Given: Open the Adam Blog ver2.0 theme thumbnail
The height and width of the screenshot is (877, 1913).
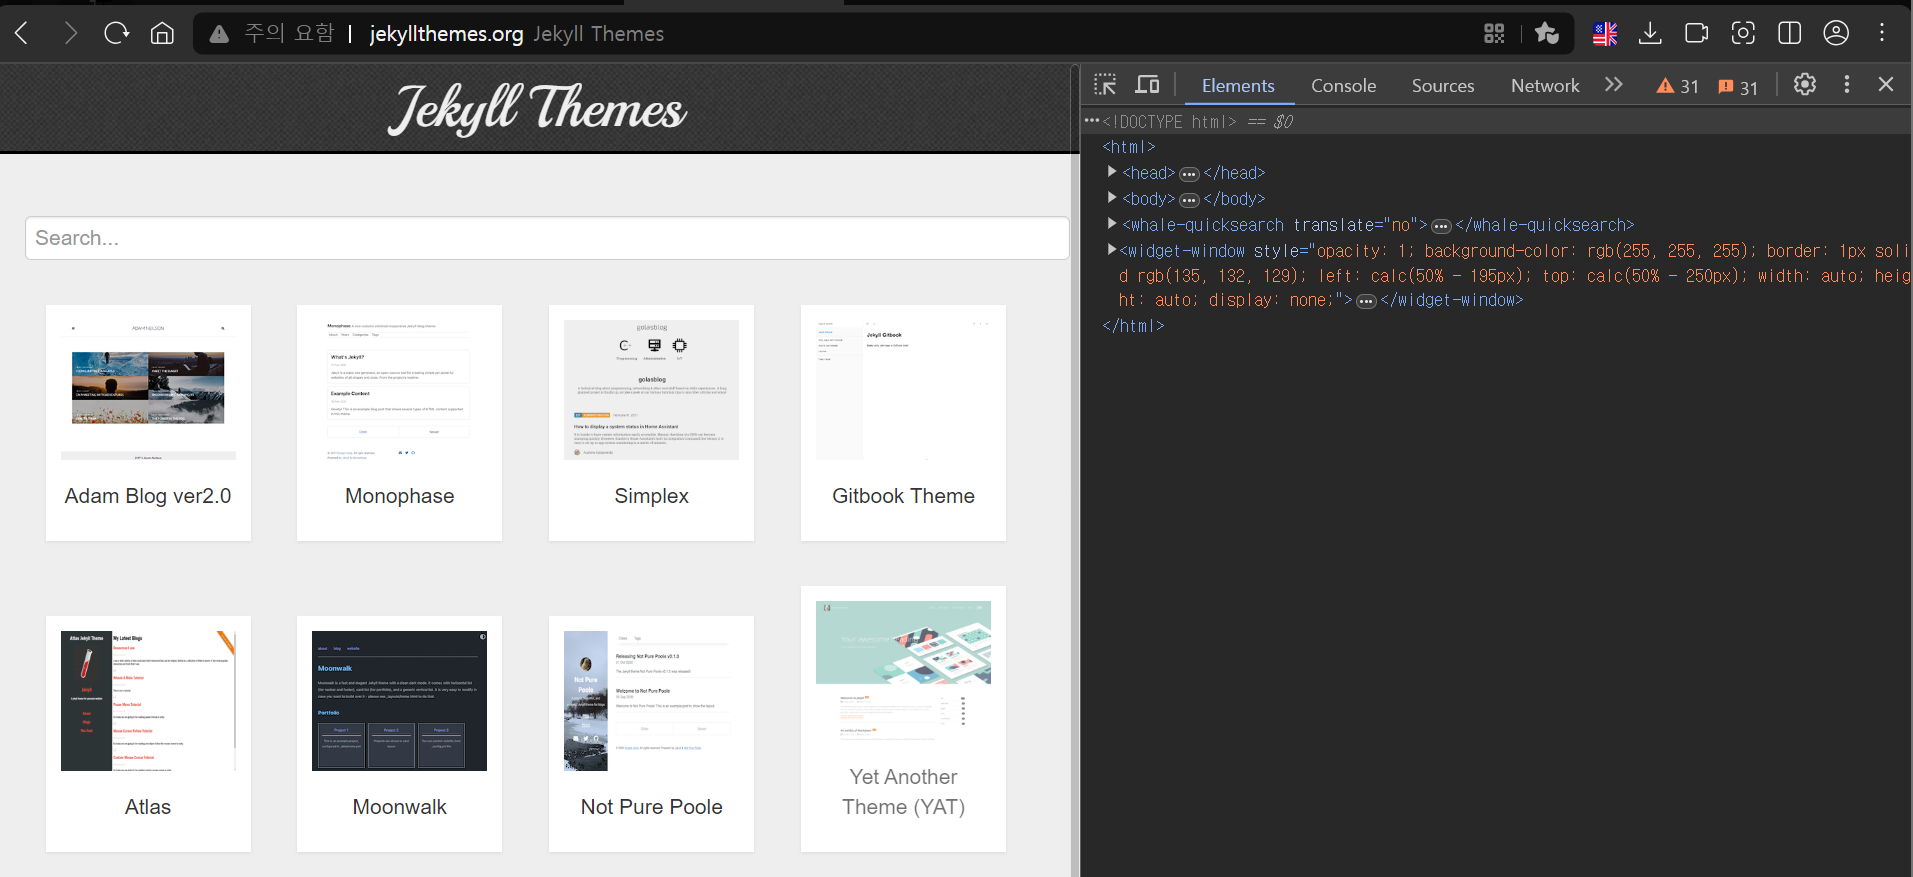Looking at the screenshot, I should click(148, 390).
